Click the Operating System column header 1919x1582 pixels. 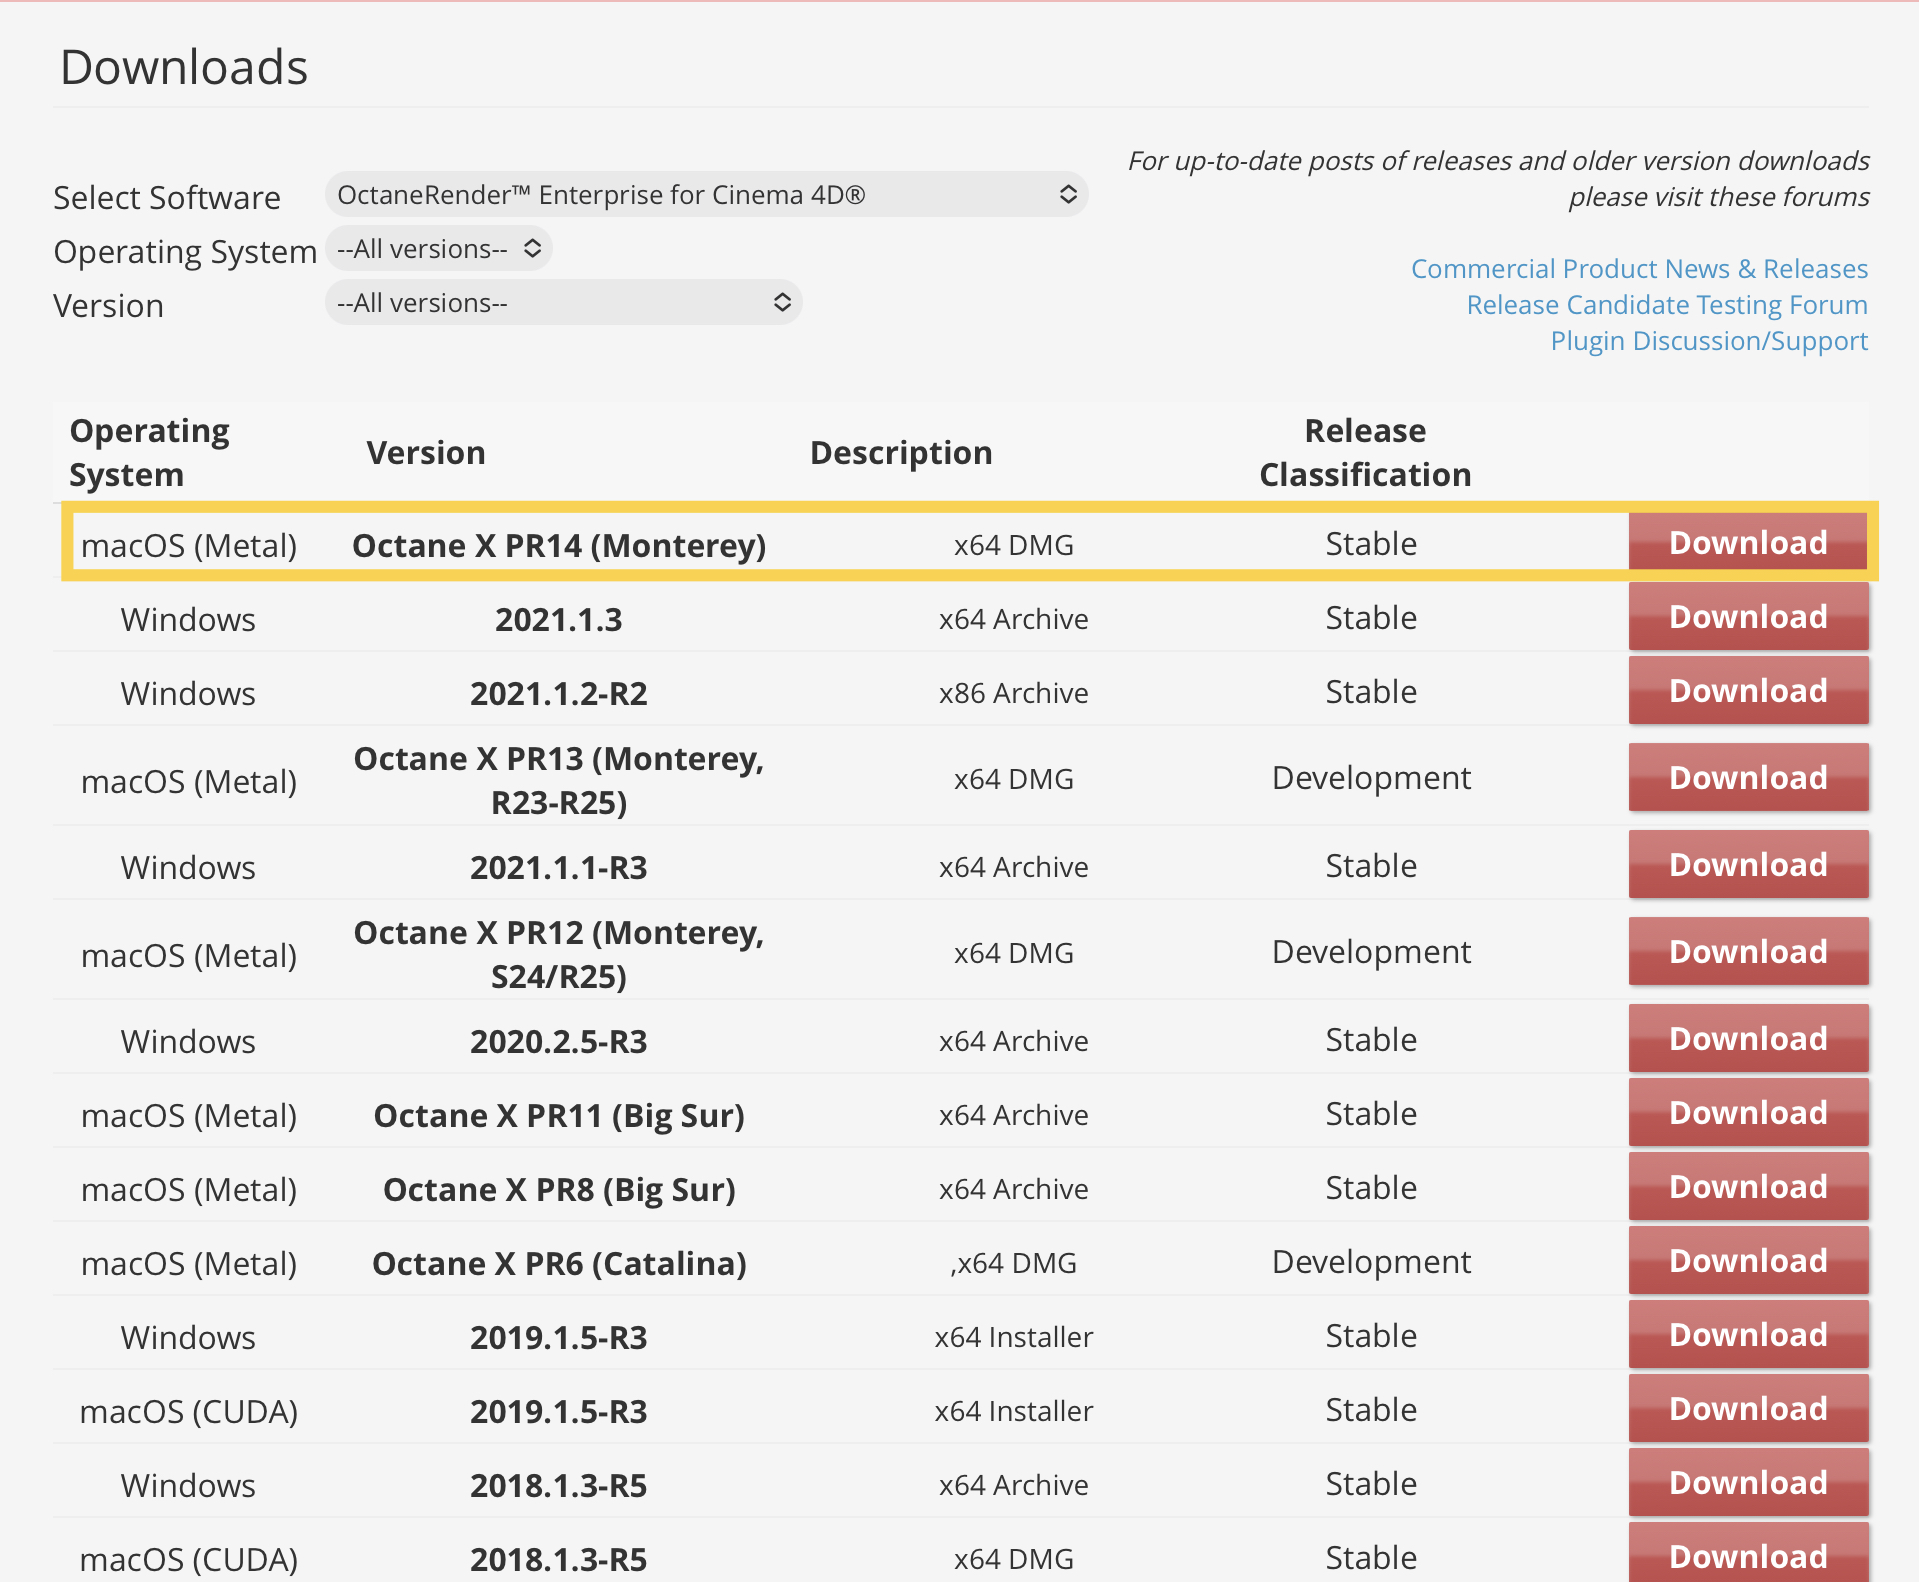coord(149,452)
